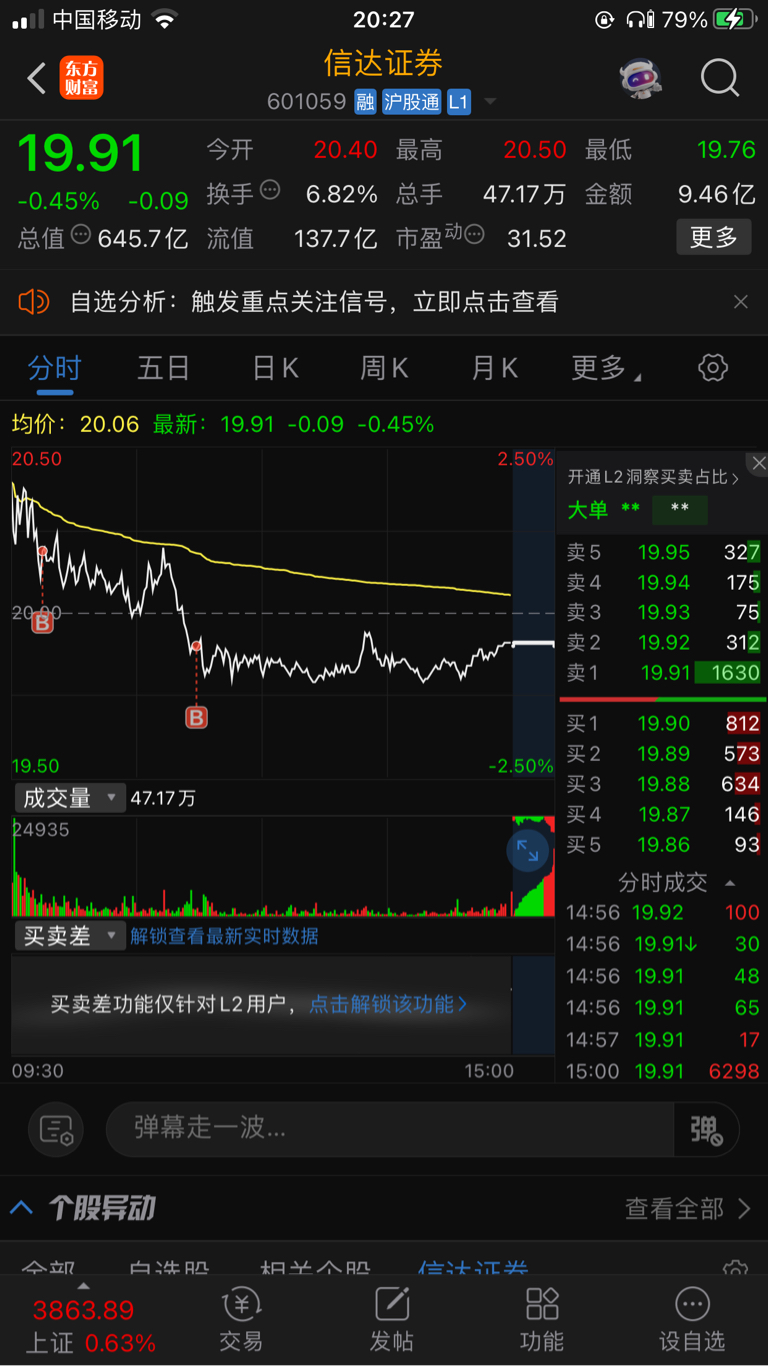Select the 买5 19.86 order row

pyautogui.click(x=662, y=845)
